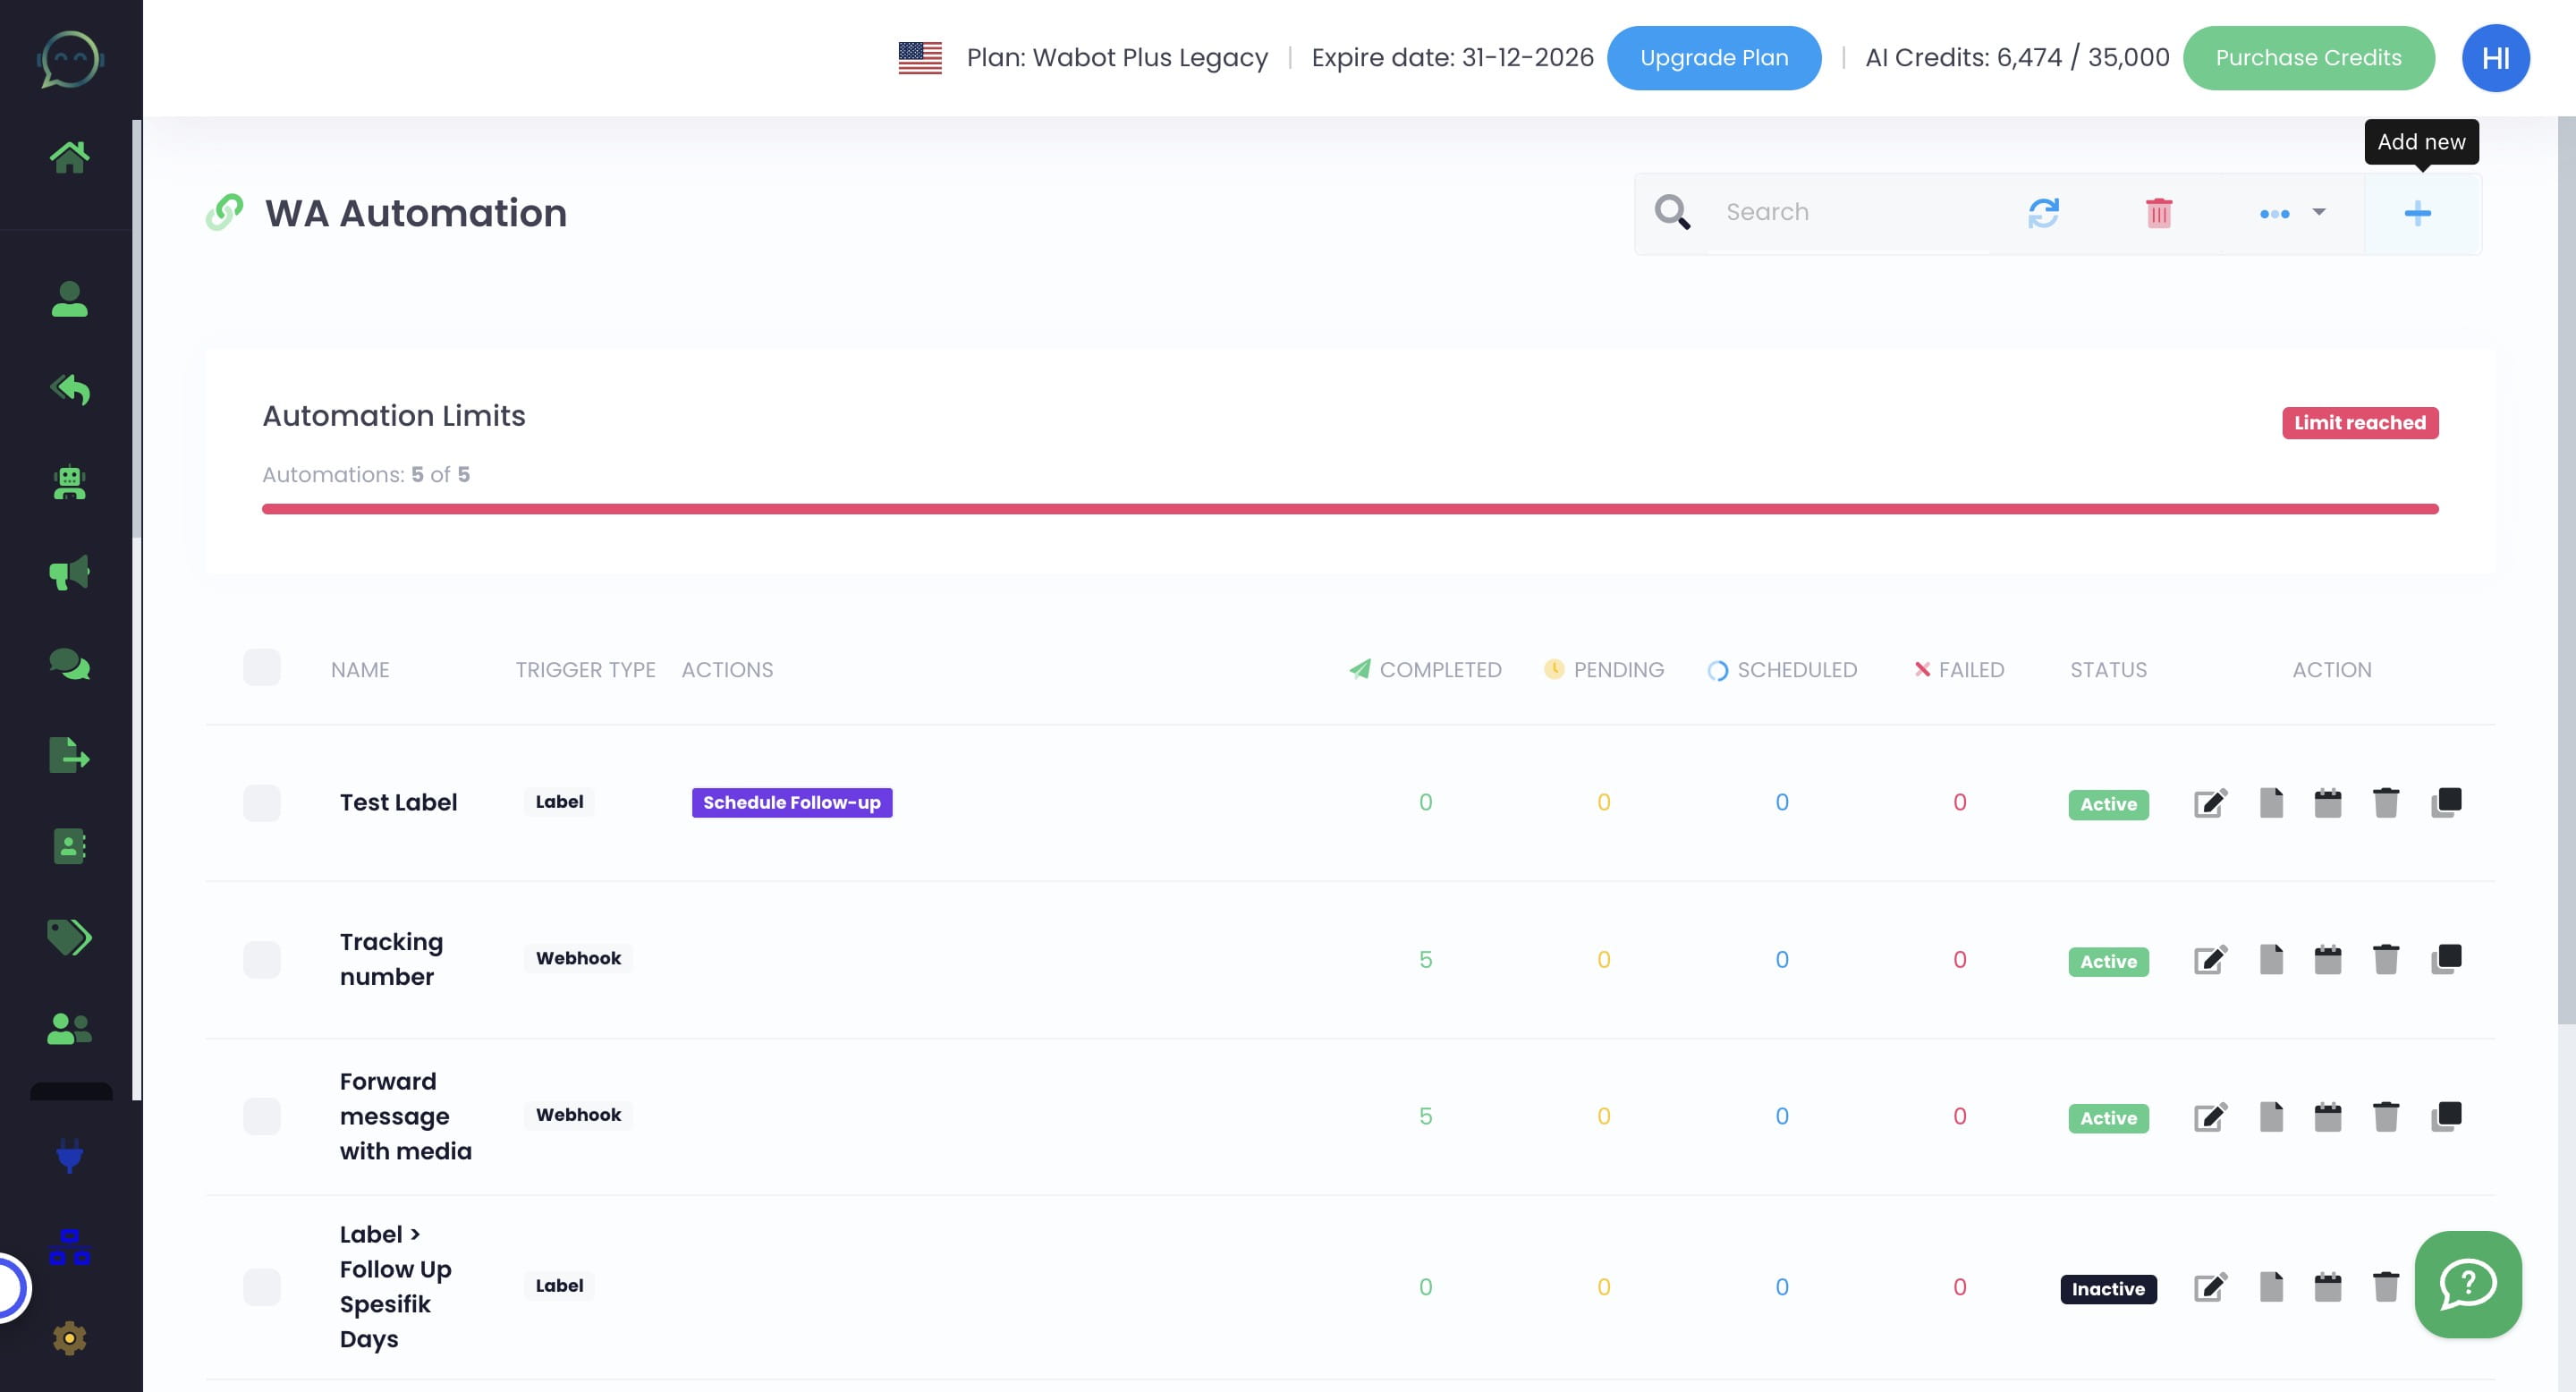Open the HI user avatar menu
The image size is (2576, 1392).
pos(2495,58)
